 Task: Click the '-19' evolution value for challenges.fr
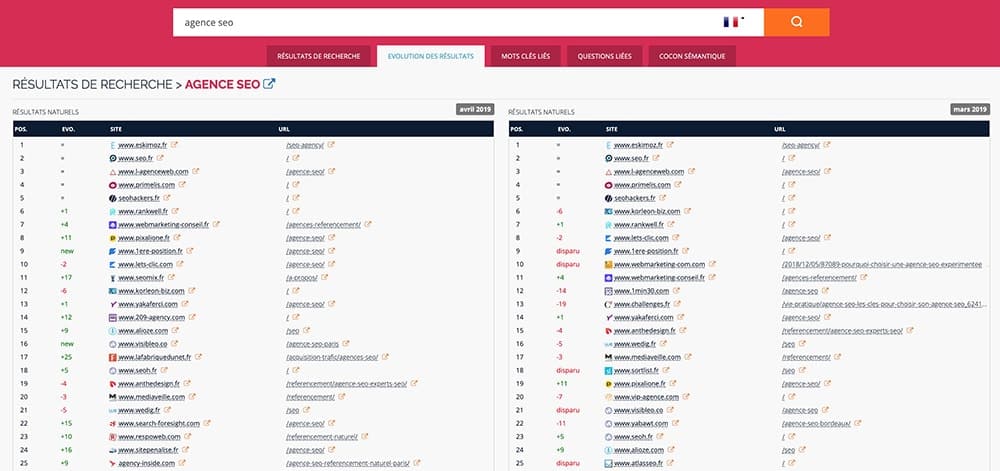[x=561, y=304]
